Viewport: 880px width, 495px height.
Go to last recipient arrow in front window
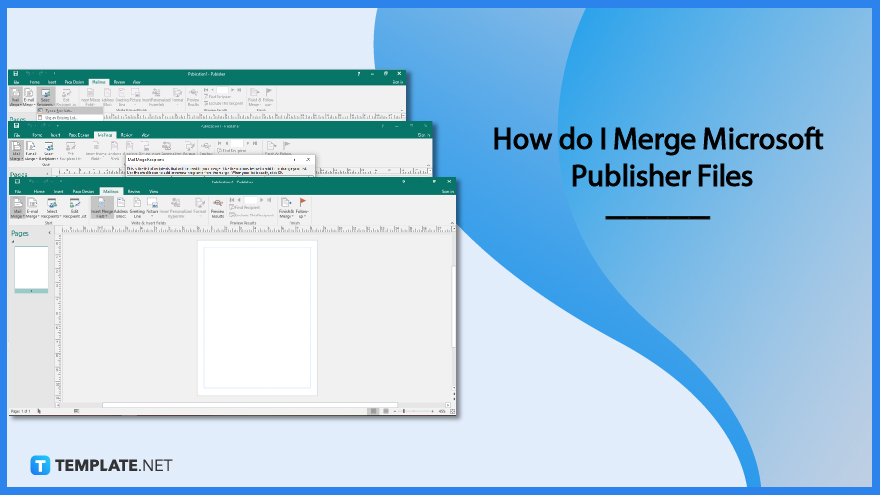point(269,200)
